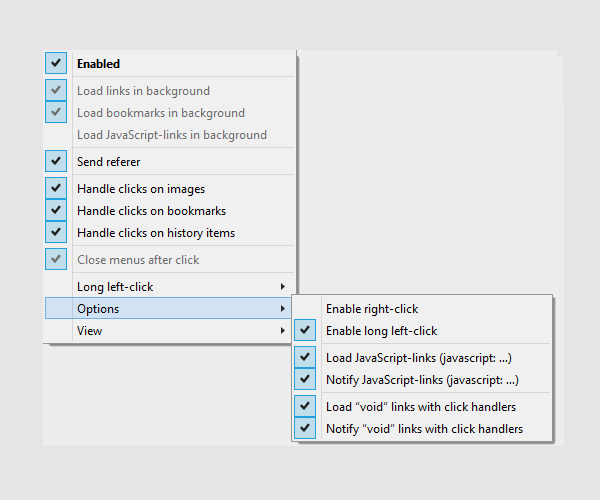Viewport: 600px width, 500px height.
Task: Uncheck Load "void" links checkmark
Action: (305, 406)
